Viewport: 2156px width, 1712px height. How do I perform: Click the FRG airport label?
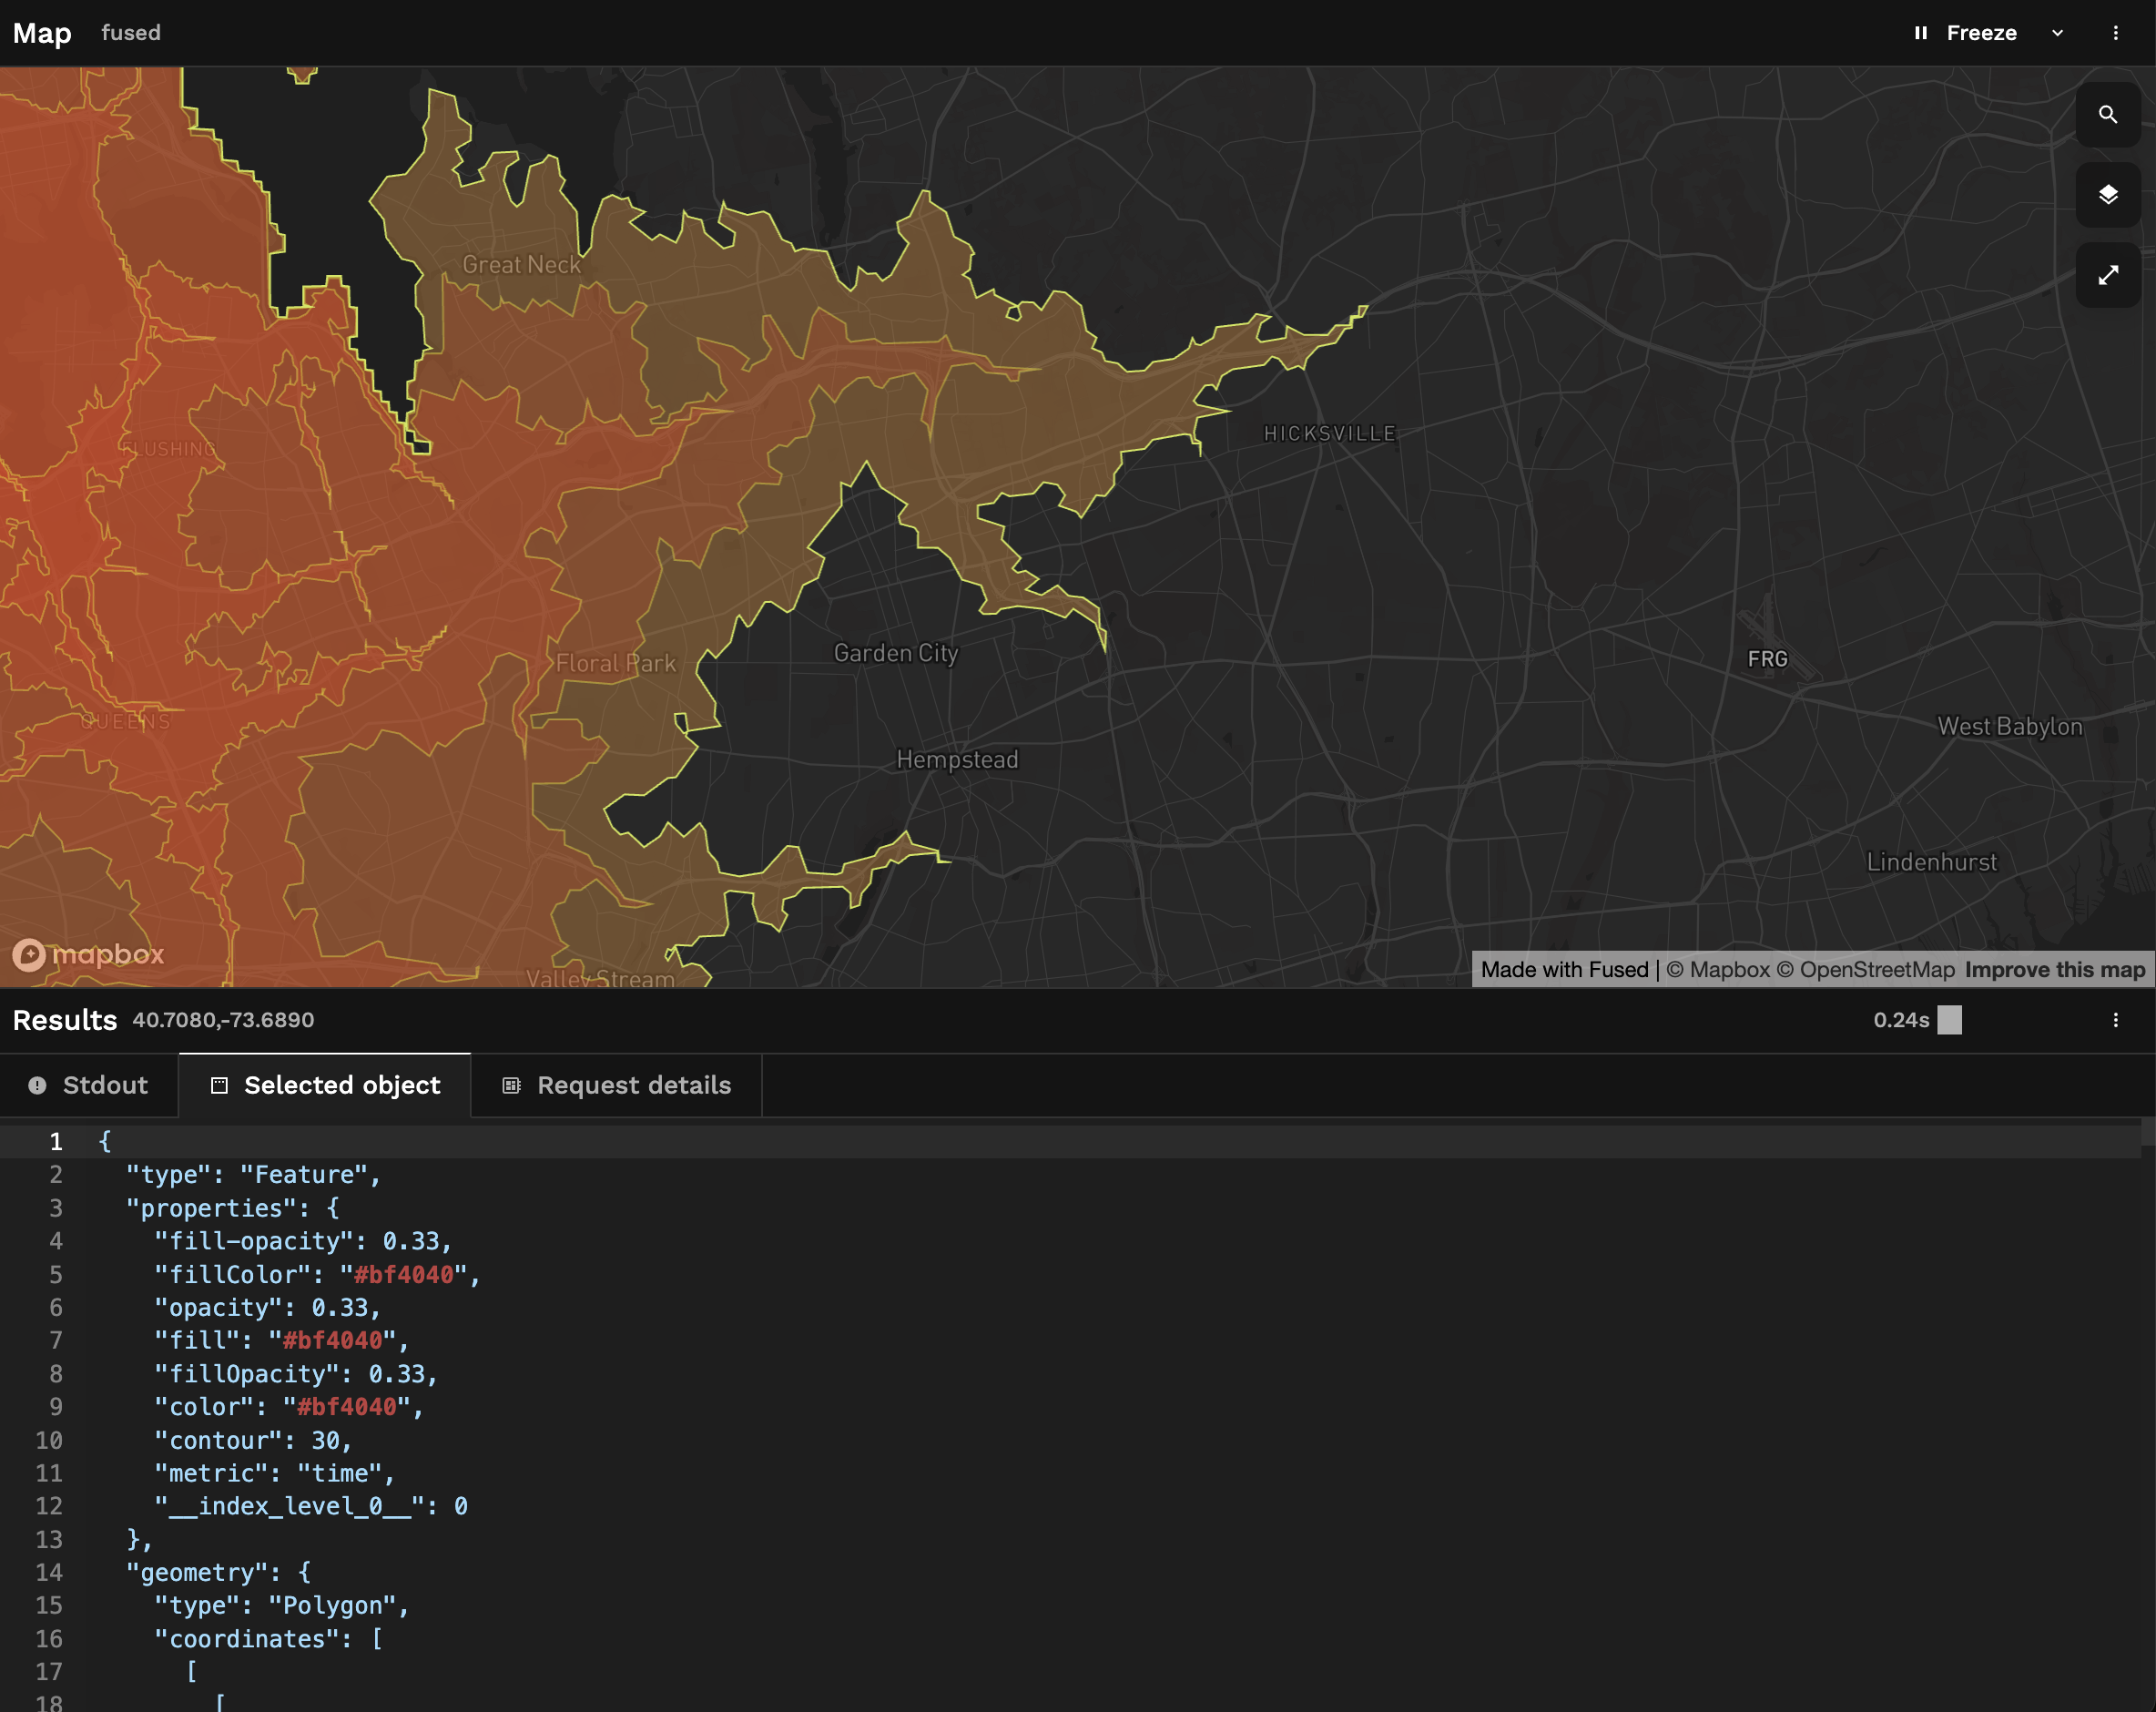1767,659
